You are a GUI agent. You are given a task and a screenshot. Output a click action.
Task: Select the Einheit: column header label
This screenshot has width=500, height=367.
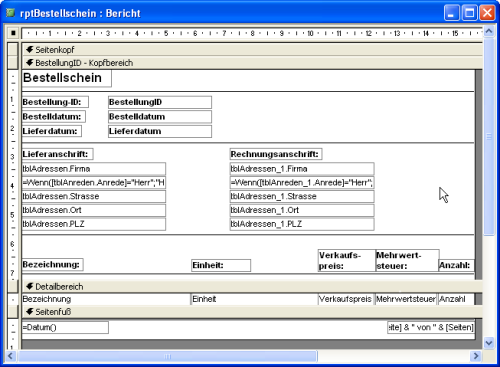(221, 265)
